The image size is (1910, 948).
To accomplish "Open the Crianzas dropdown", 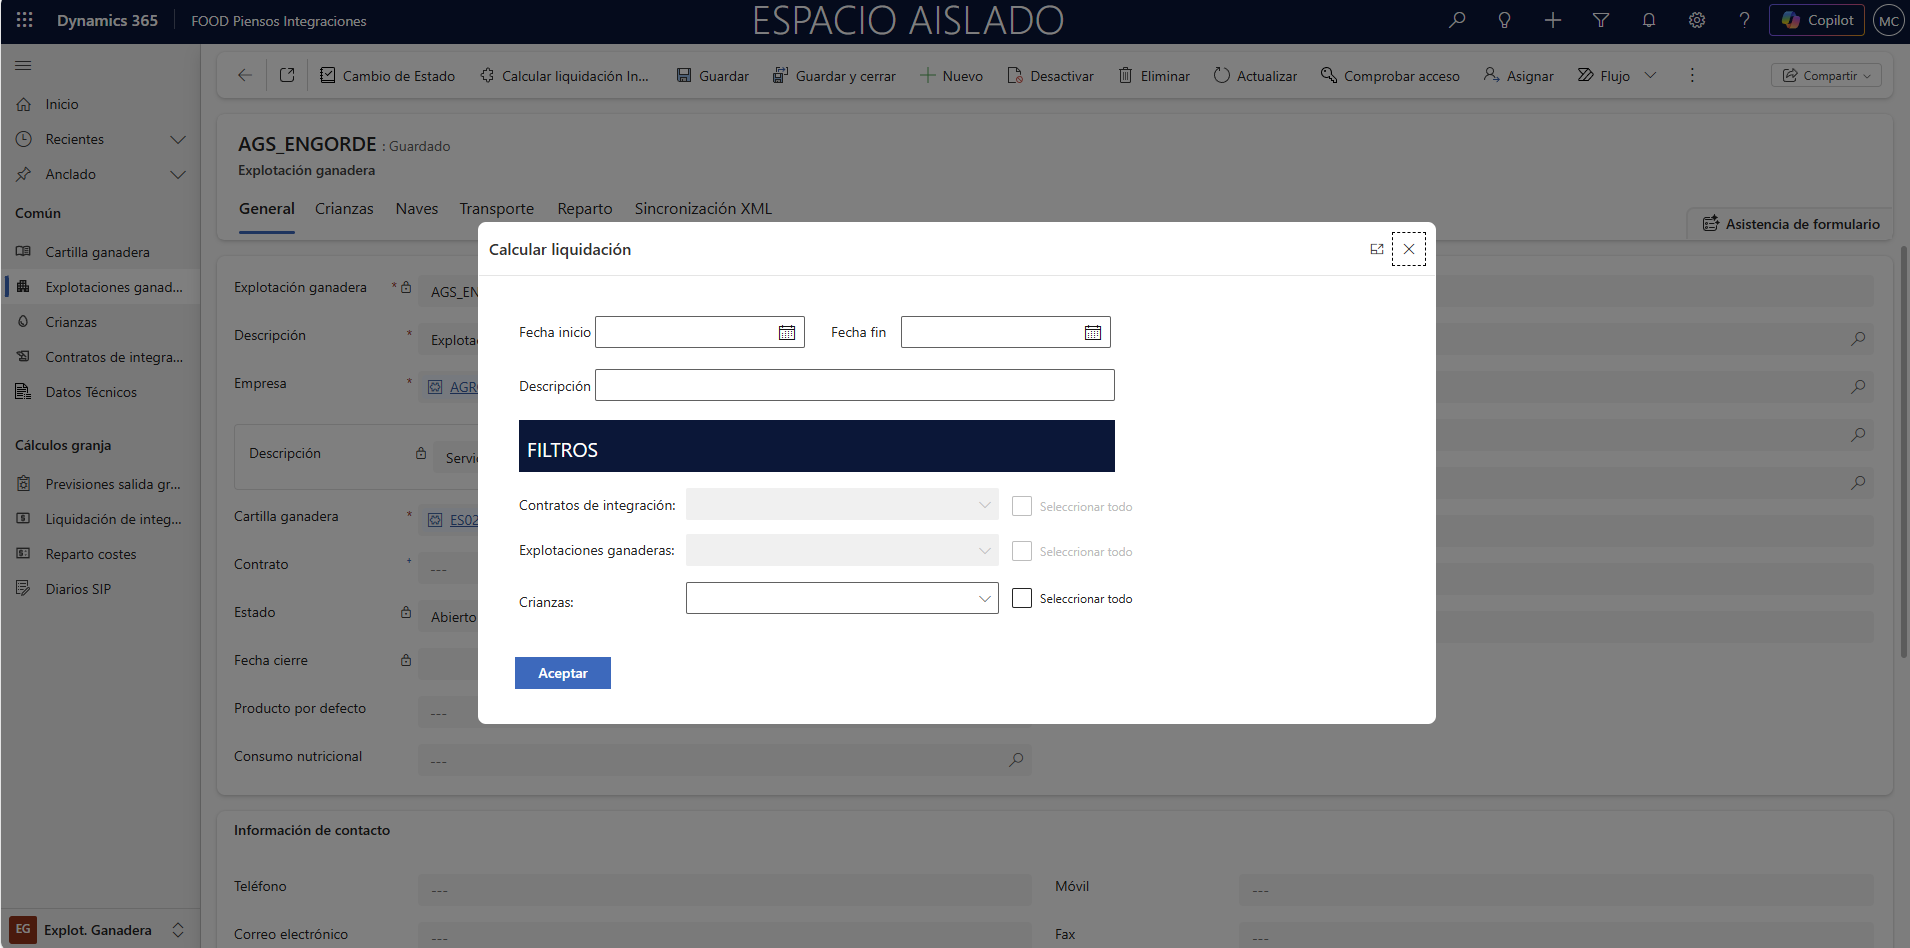I will click(x=842, y=598).
